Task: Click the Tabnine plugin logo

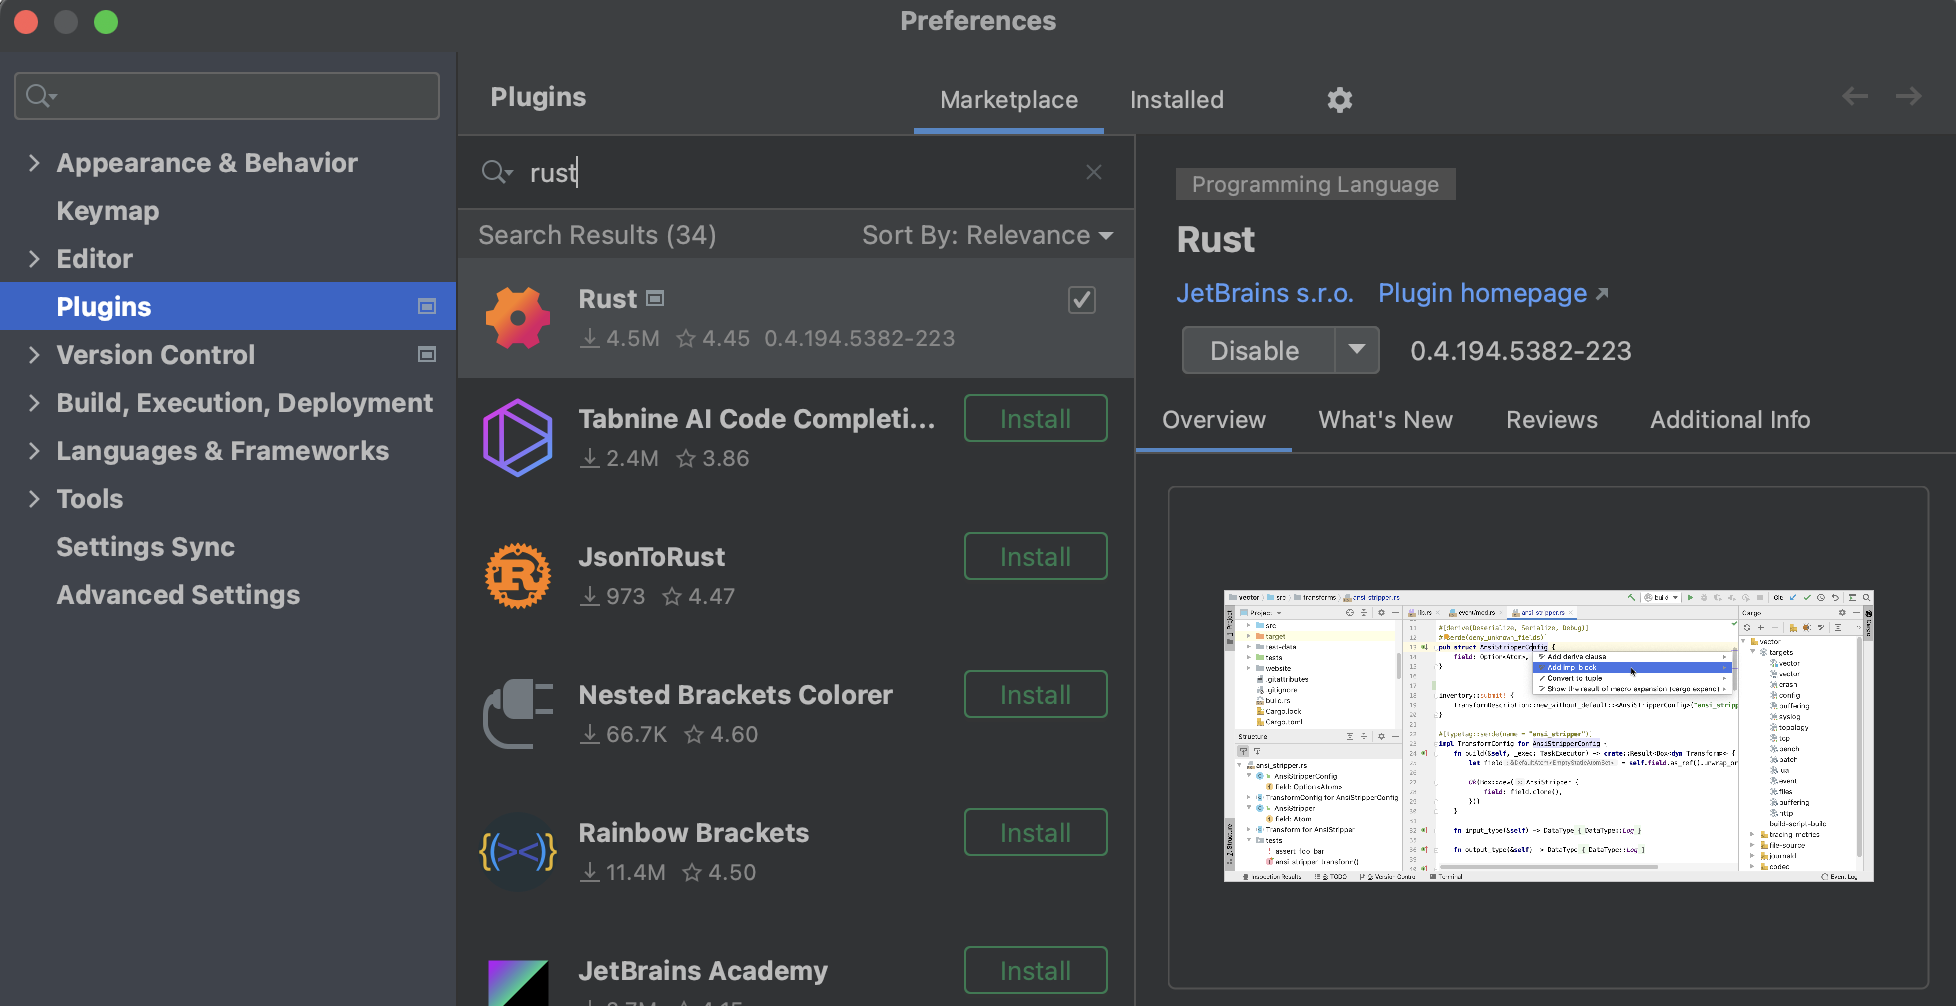Action: [518, 438]
